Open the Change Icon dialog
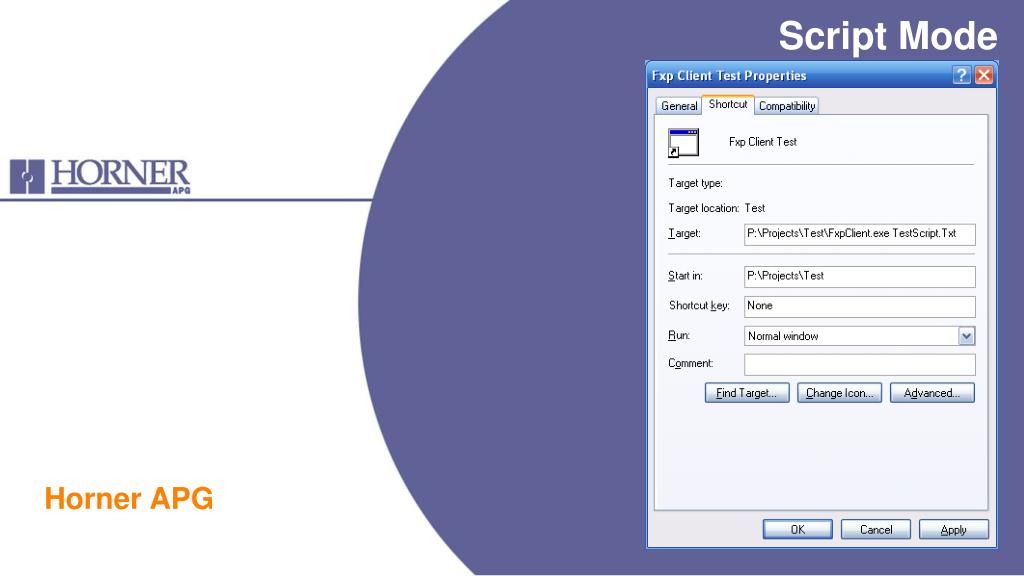1024x576 pixels. click(839, 393)
